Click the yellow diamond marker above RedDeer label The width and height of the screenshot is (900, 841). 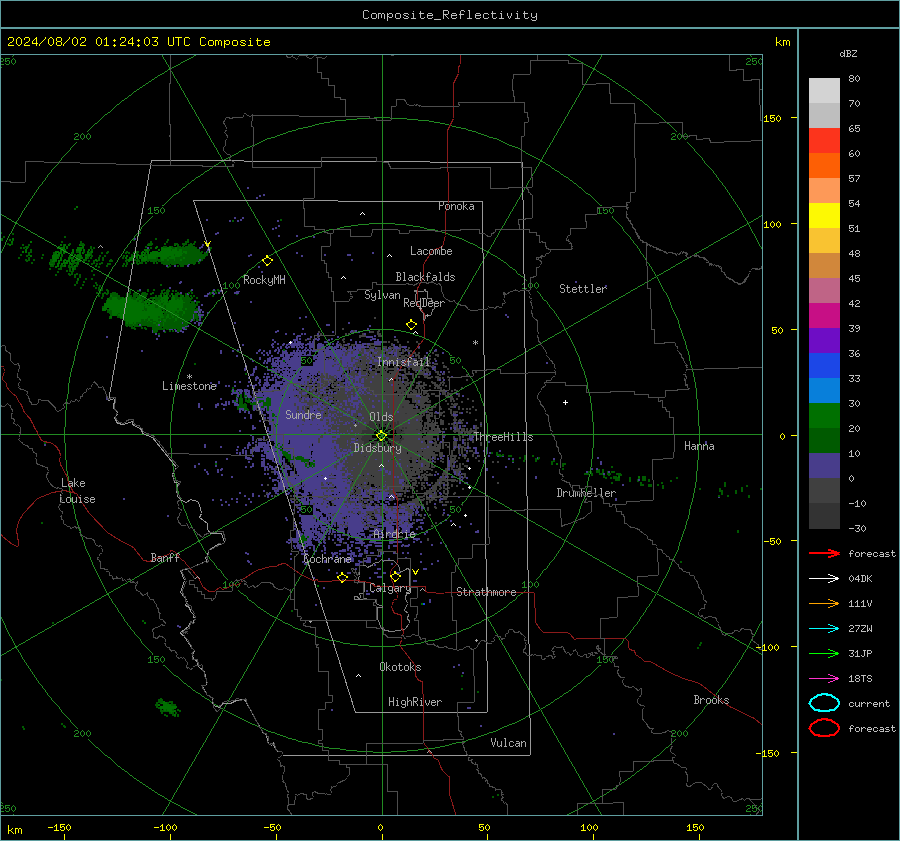411,325
